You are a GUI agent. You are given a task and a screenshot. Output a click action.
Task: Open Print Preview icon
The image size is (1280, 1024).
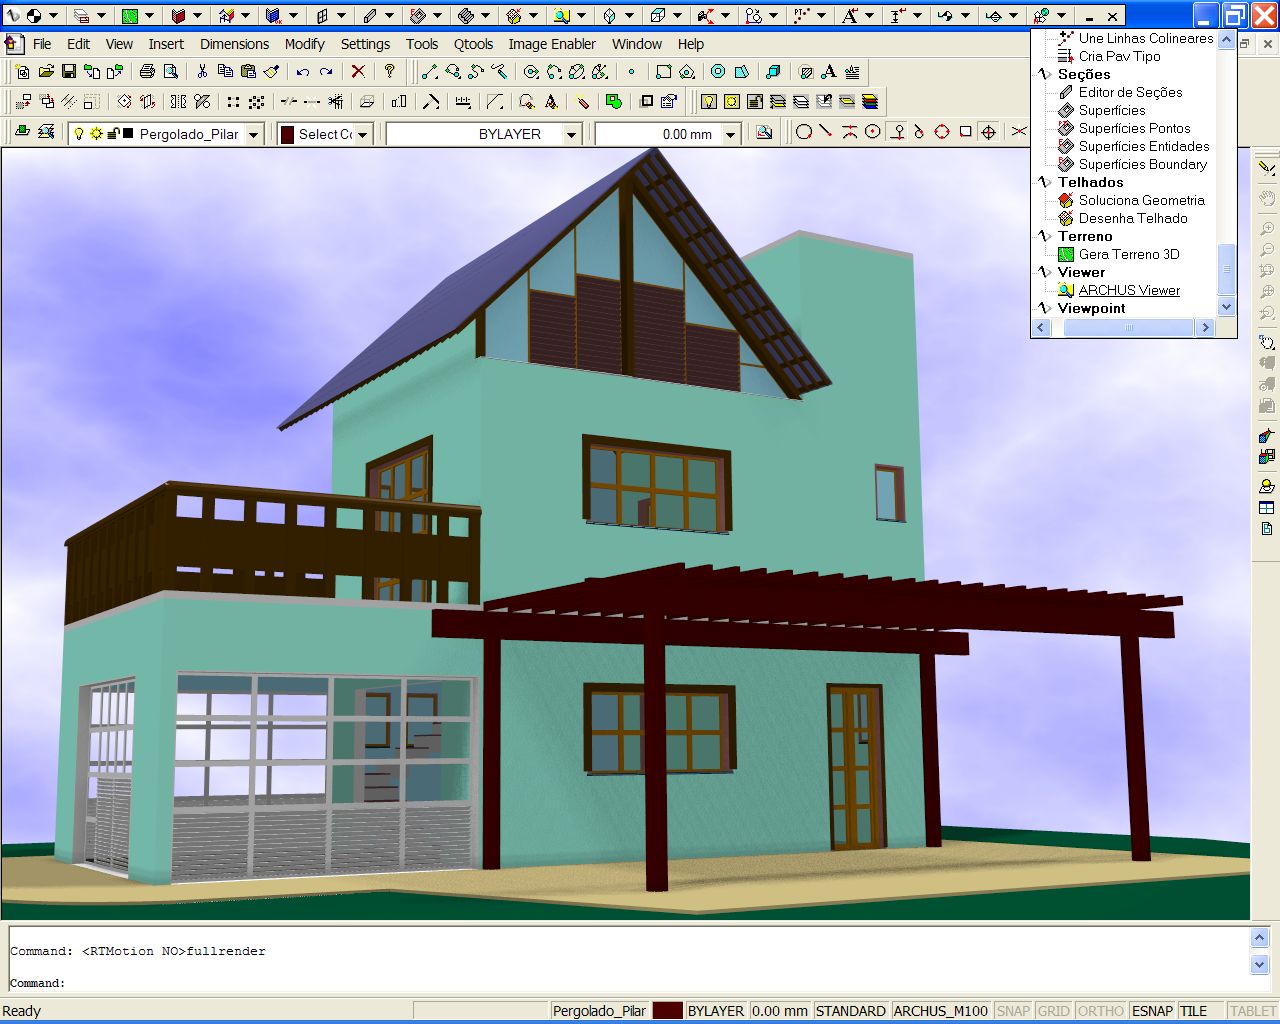[x=170, y=72]
